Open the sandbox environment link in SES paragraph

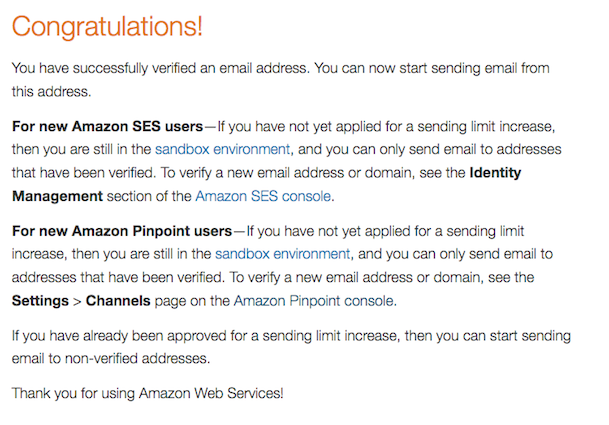click(x=222, y=150)
